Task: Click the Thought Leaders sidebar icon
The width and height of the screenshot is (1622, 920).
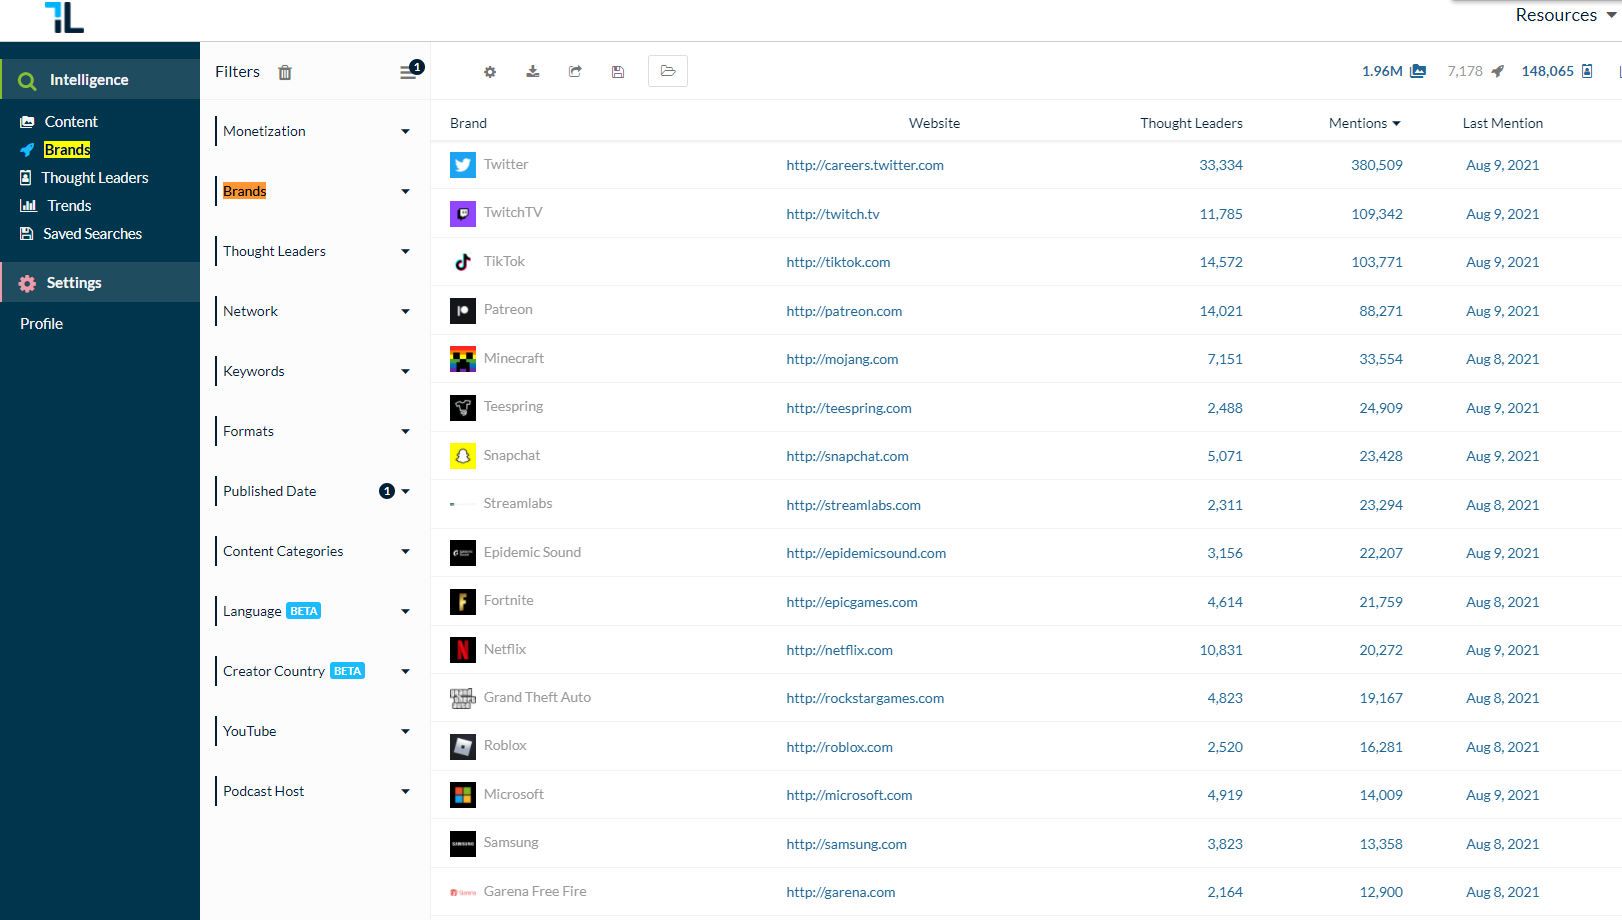Action: coord(26,178)
